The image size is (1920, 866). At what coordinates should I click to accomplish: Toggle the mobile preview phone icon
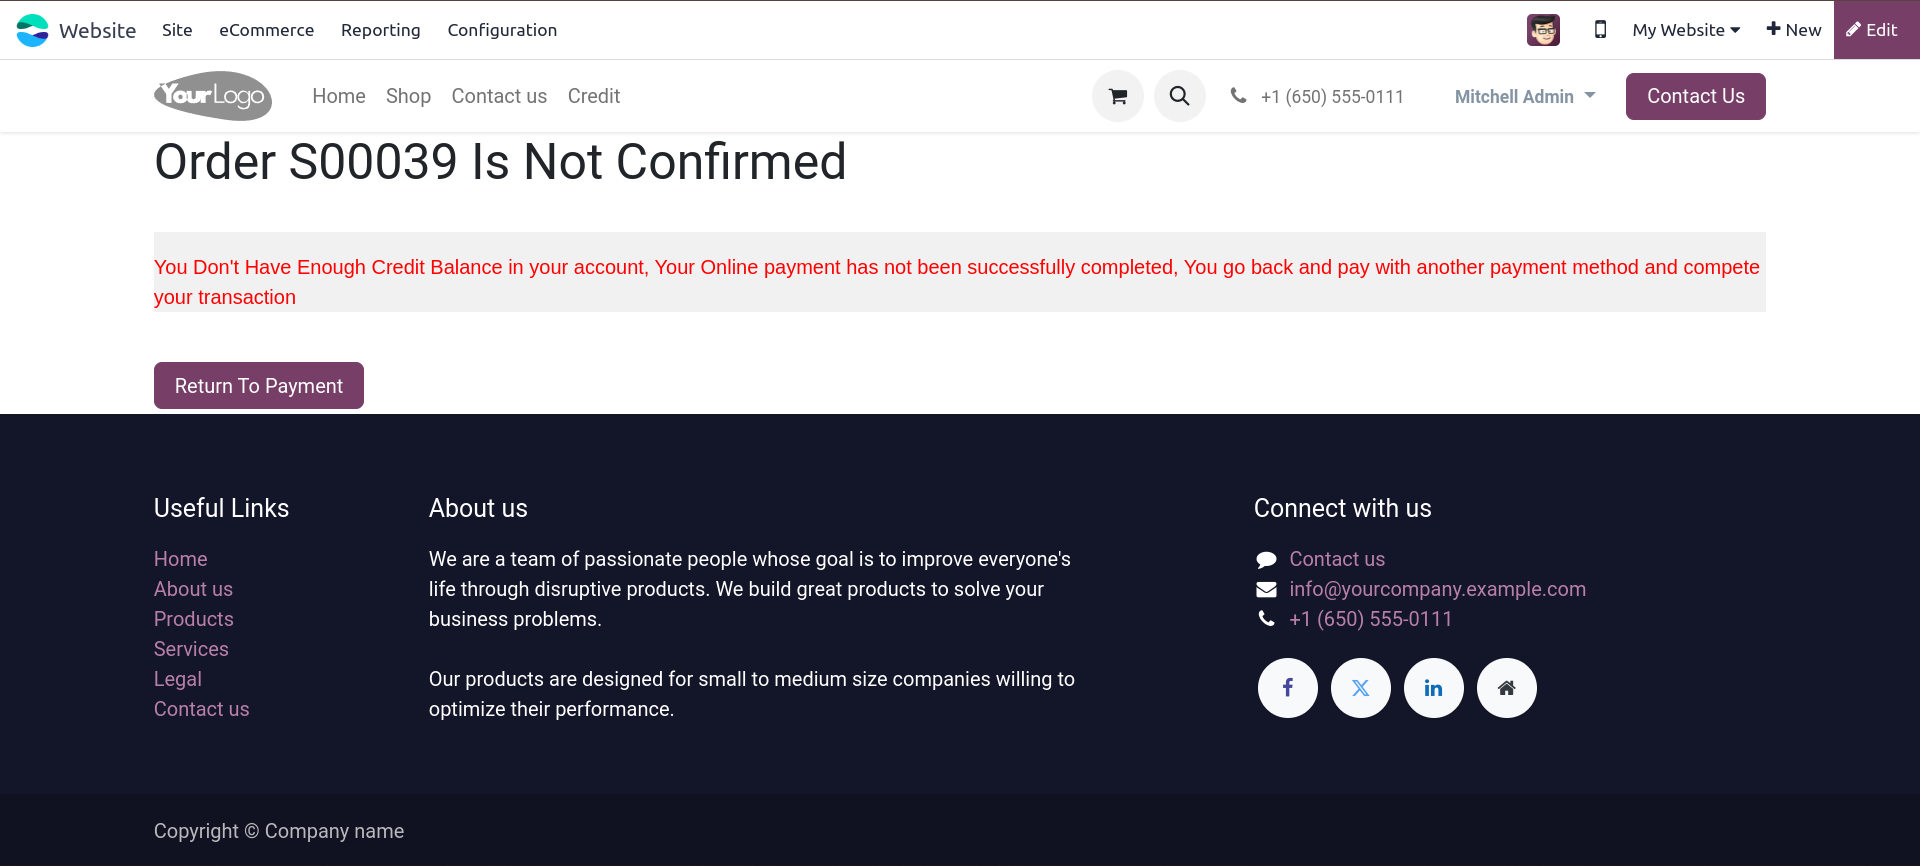tap(1600, 30)
